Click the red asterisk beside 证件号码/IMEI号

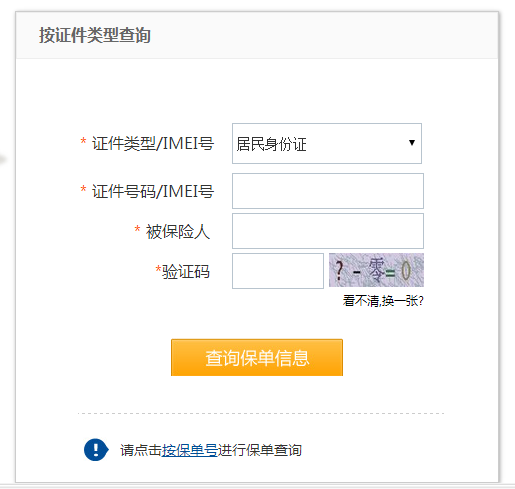click(x=83, y=189)
